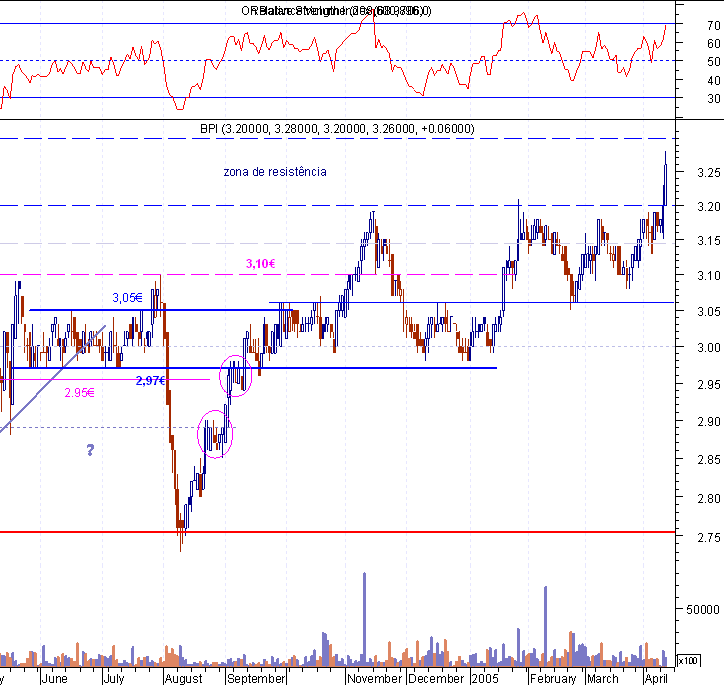
Task: Select the December month label
Action: (x=436, y=679)
